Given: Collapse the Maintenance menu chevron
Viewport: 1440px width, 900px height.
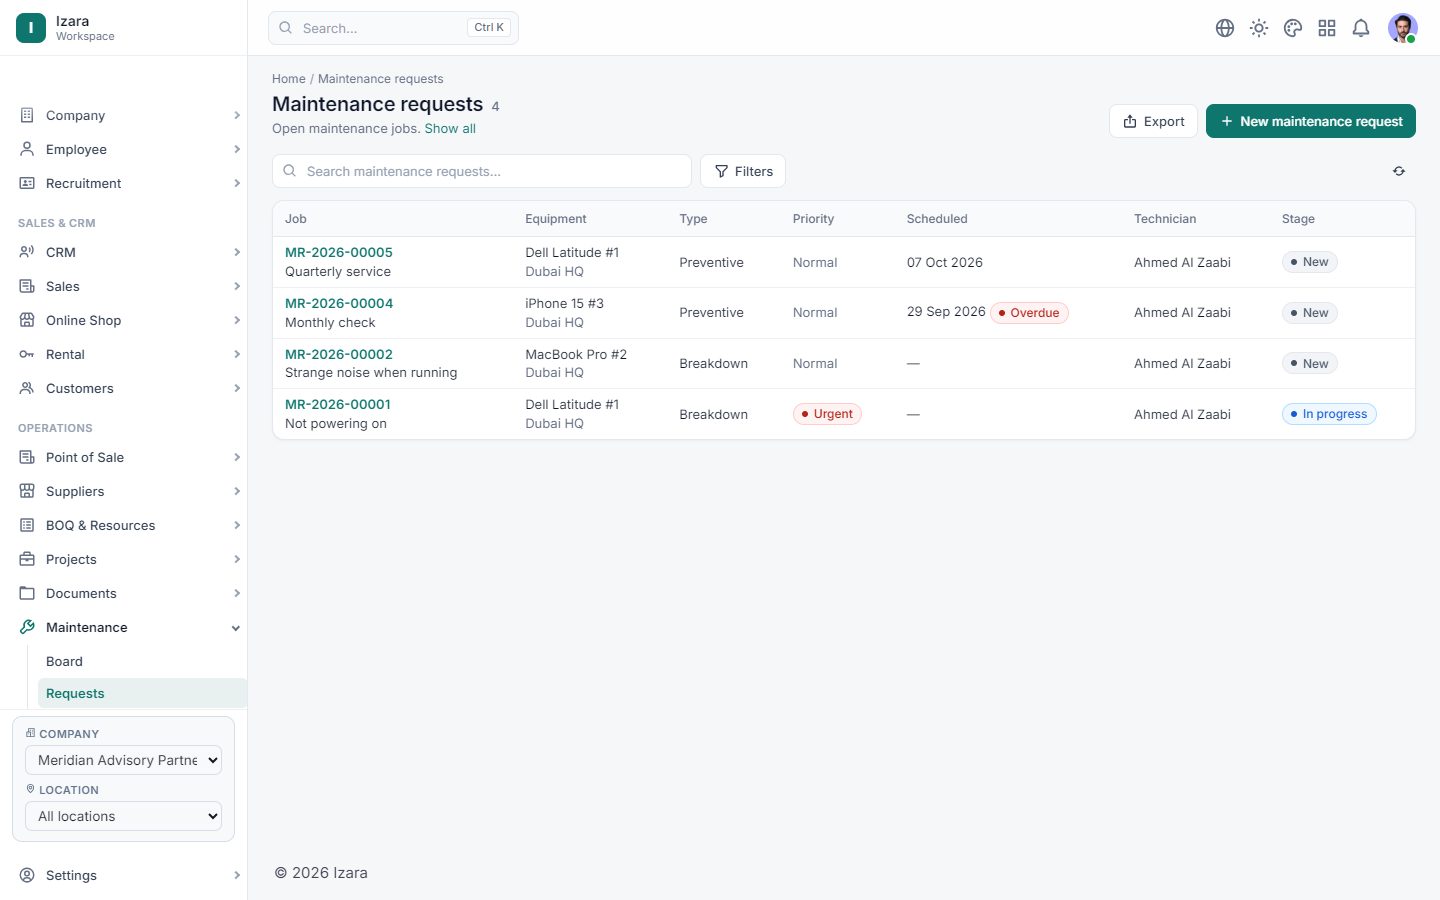Looking at the screenshot, I should (236, 628).
